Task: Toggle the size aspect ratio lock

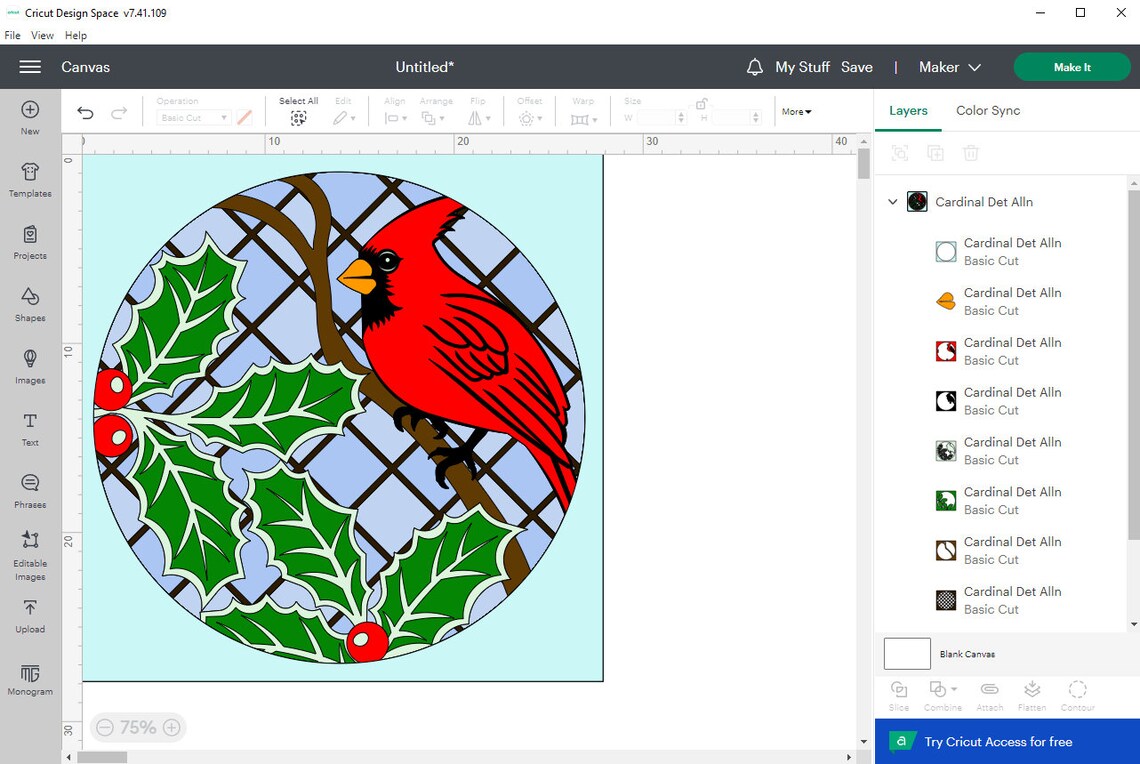Action: (701, 103)
